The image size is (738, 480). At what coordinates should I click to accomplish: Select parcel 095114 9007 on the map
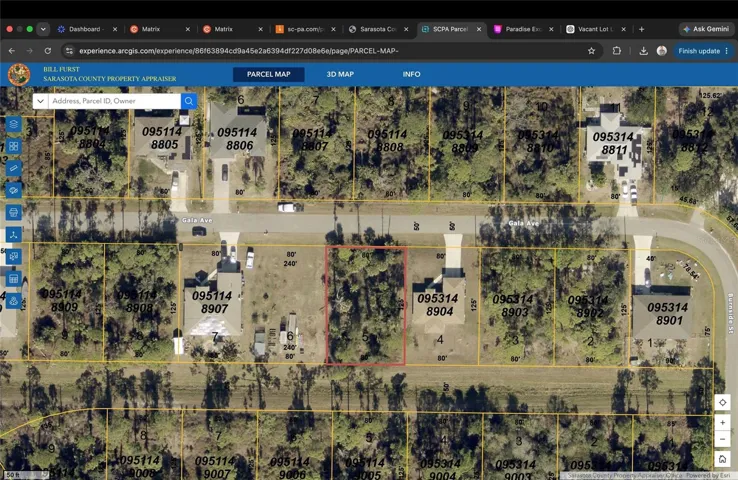click(216, 467)
